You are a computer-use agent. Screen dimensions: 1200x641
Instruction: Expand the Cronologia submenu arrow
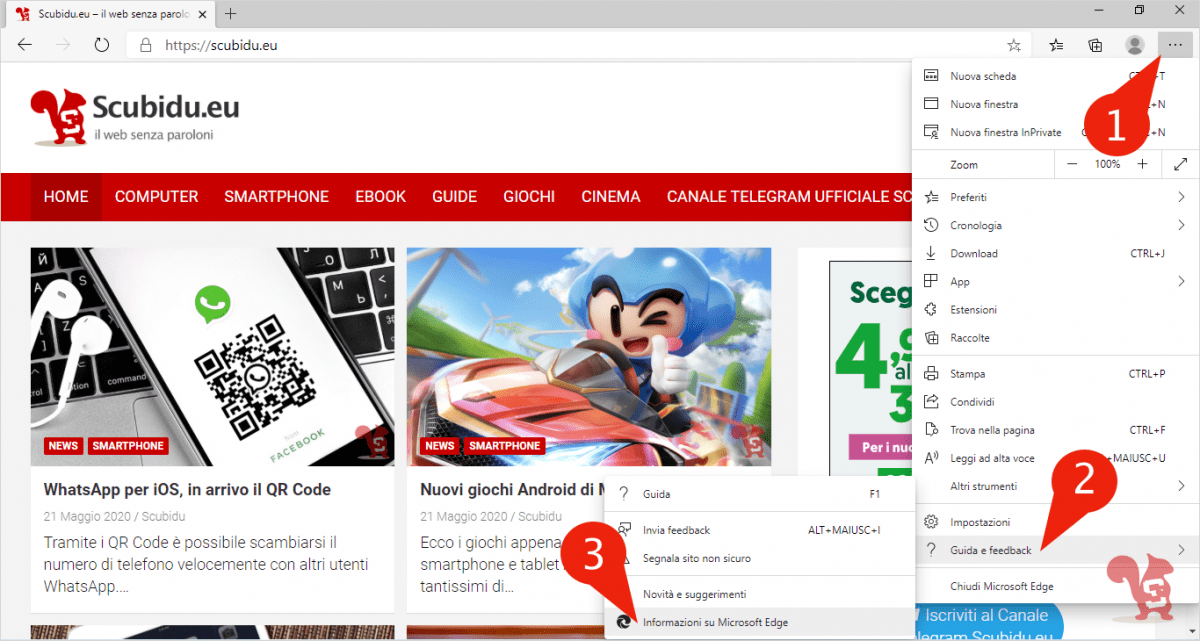click(x=1182, y=225)
